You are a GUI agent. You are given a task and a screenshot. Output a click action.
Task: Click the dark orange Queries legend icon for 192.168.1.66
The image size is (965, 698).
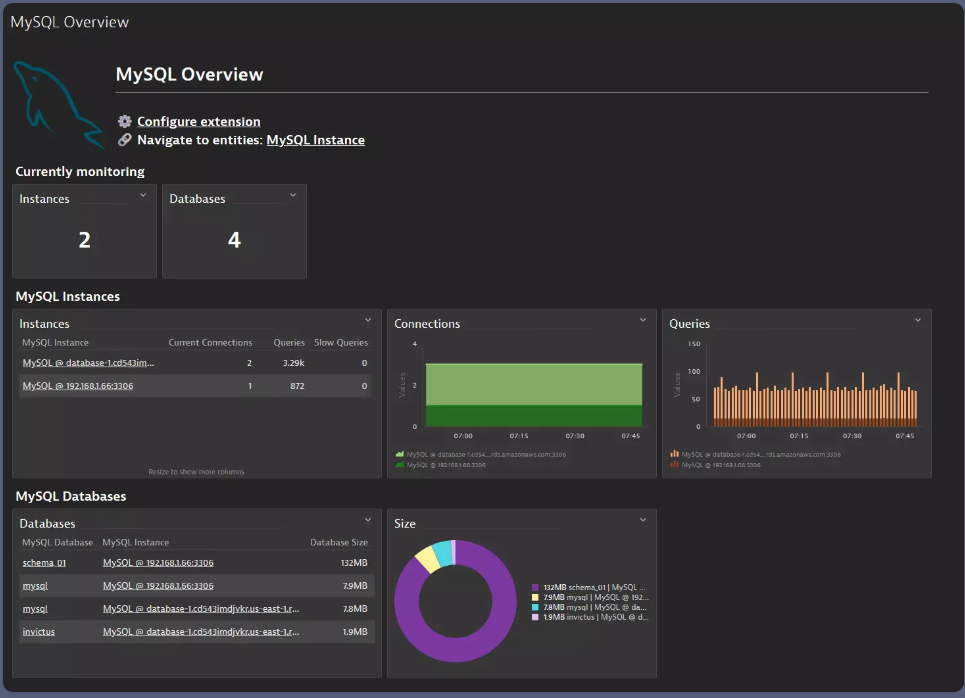pyautogui.click(x=675, y=465)
